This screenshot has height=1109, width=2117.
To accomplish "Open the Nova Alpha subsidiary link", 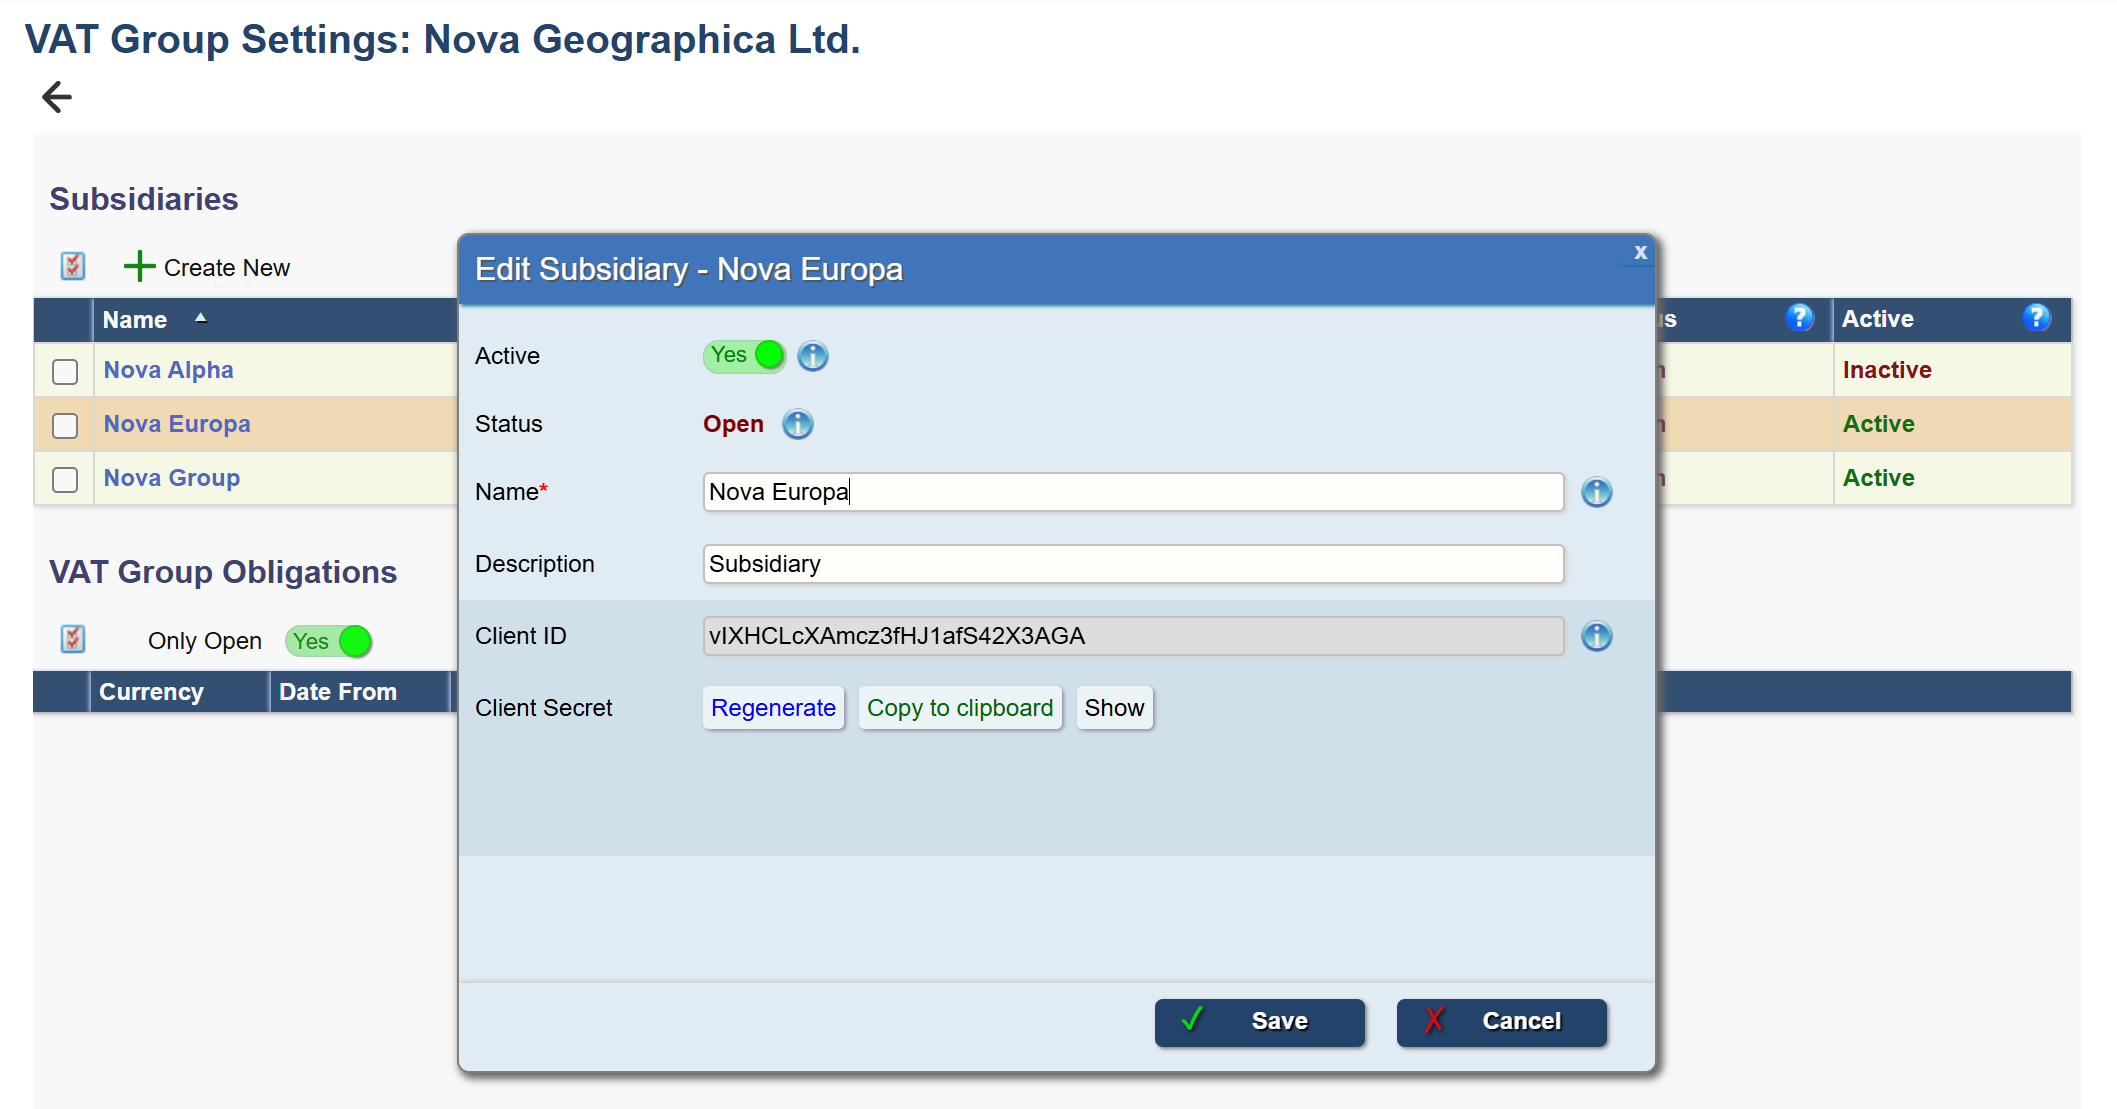I will 168,370.
